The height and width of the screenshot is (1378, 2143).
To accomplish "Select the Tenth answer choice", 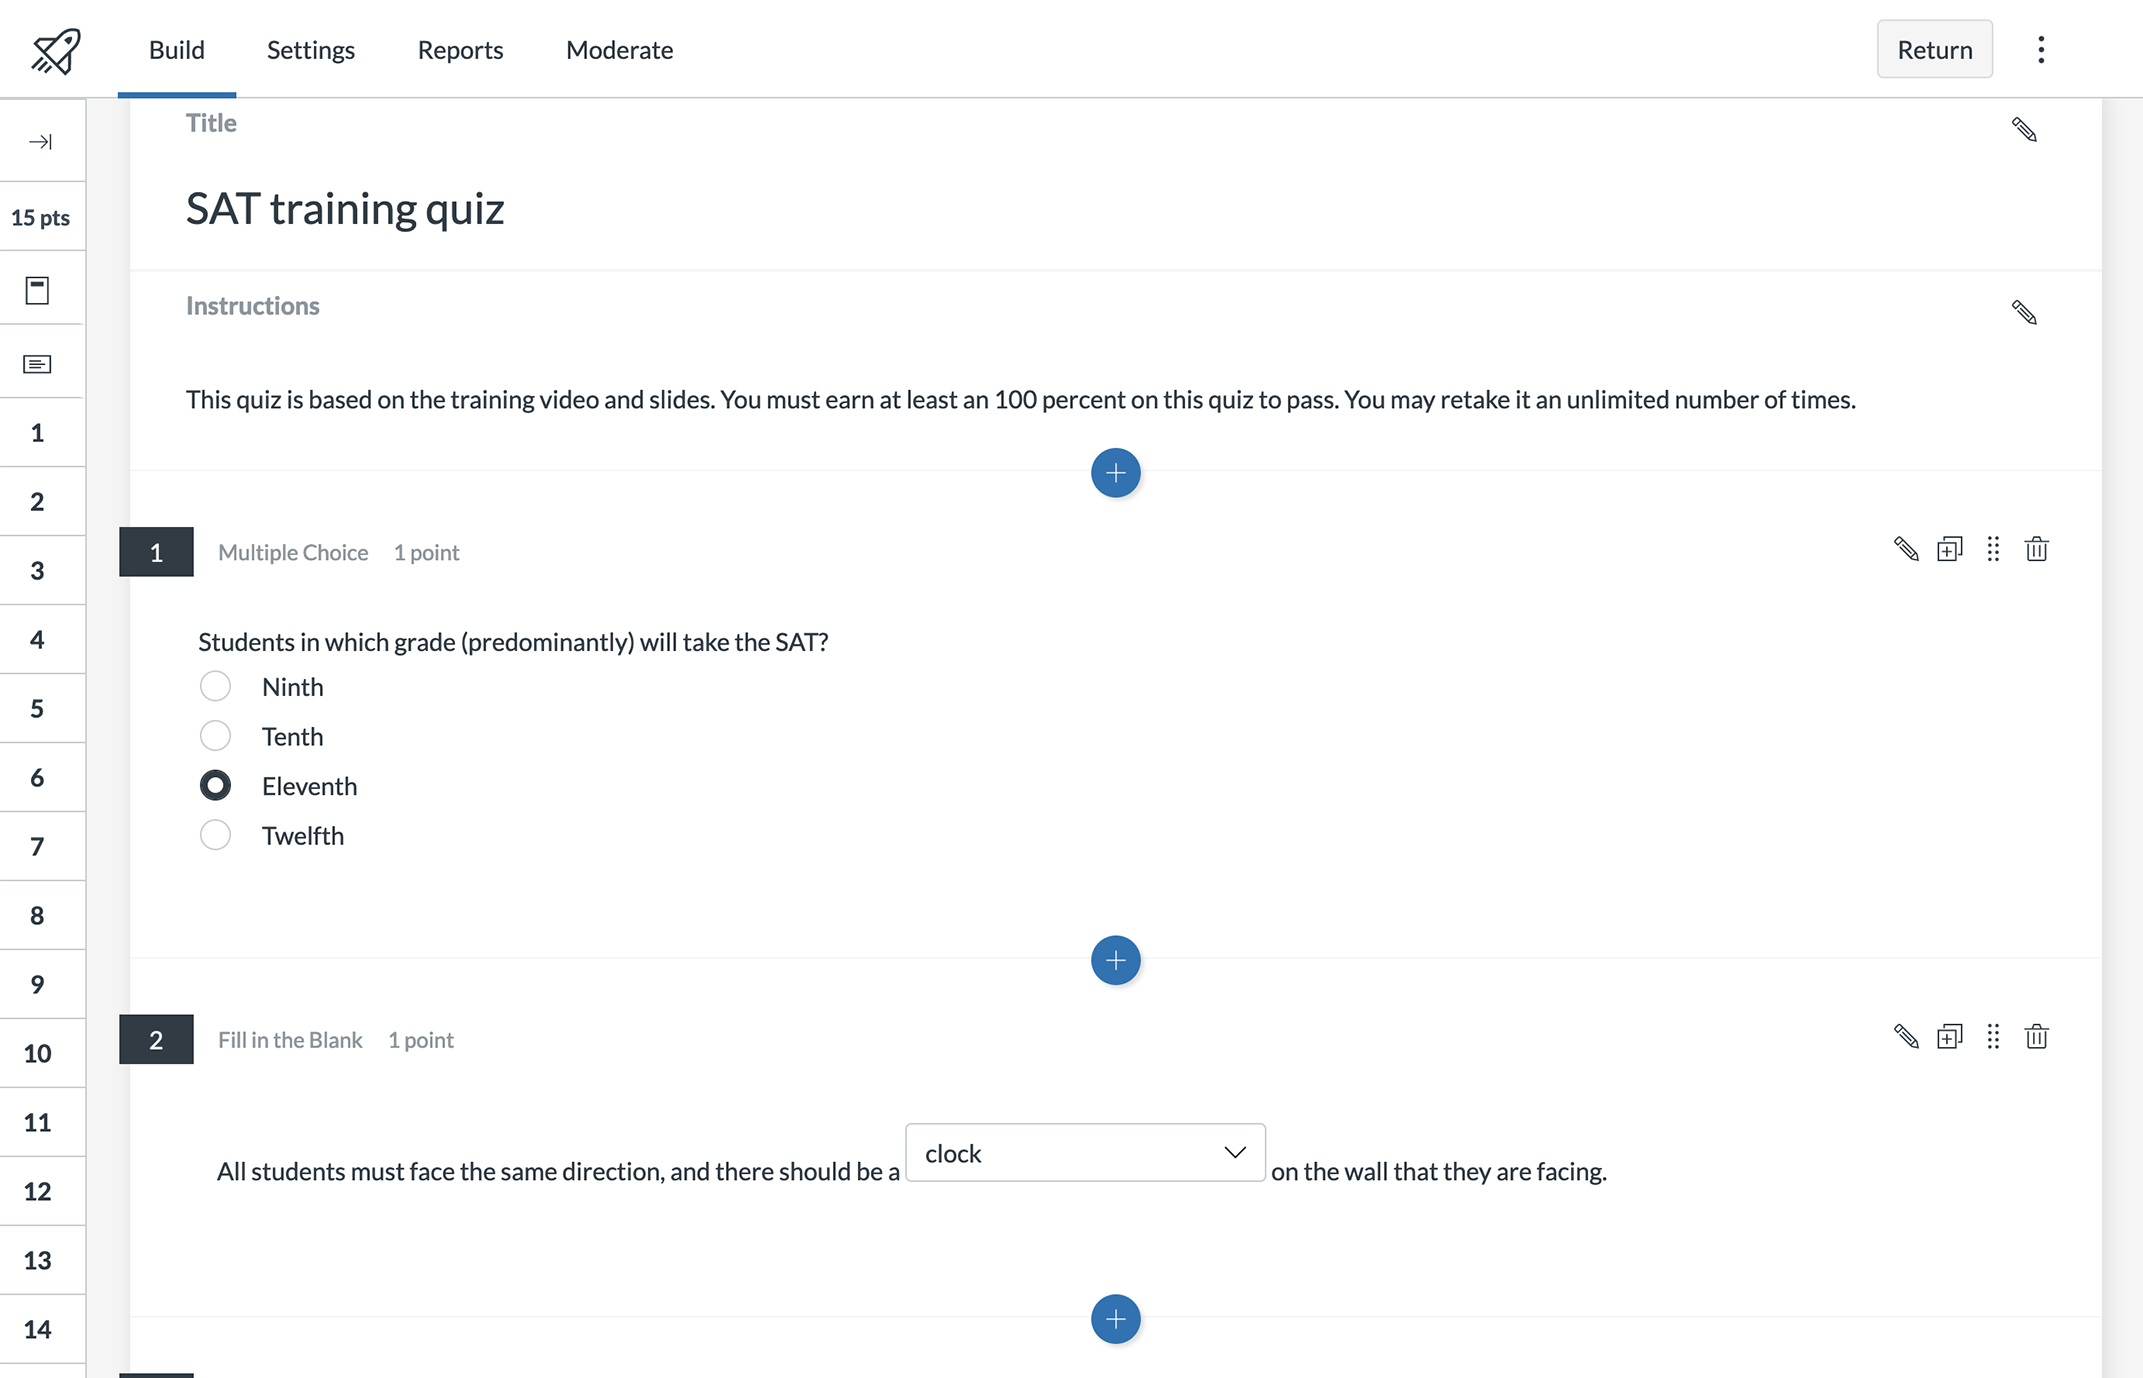I will click(215, 736).
